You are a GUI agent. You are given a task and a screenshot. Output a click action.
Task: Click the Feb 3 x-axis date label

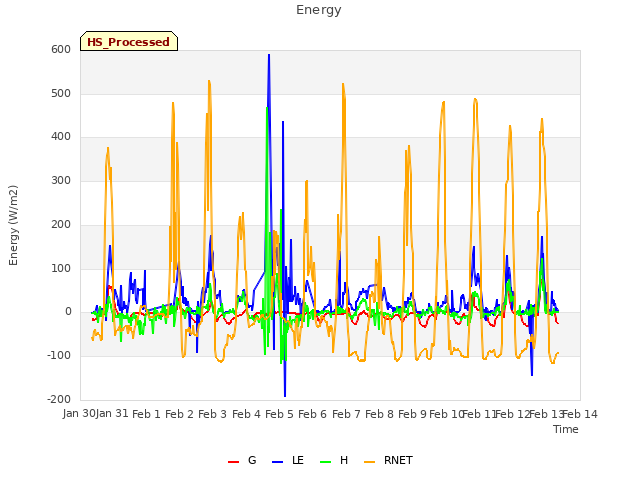[212, 414]
